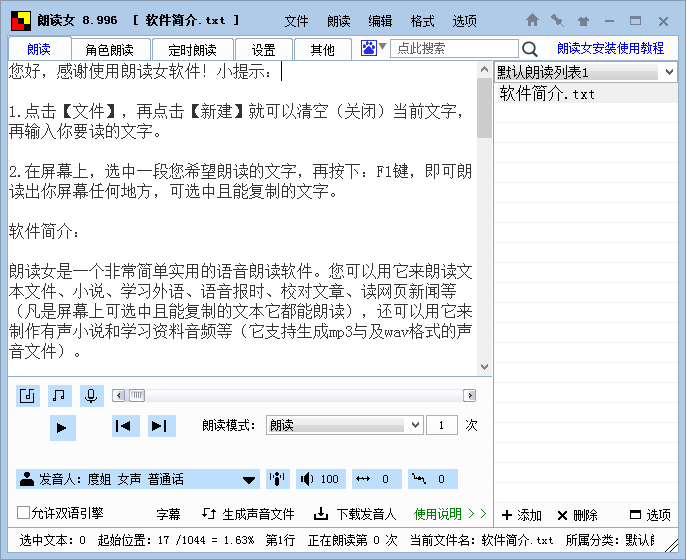Click the speaker person icon
Screen dimensions: 686x560
(x=27, y=479)
